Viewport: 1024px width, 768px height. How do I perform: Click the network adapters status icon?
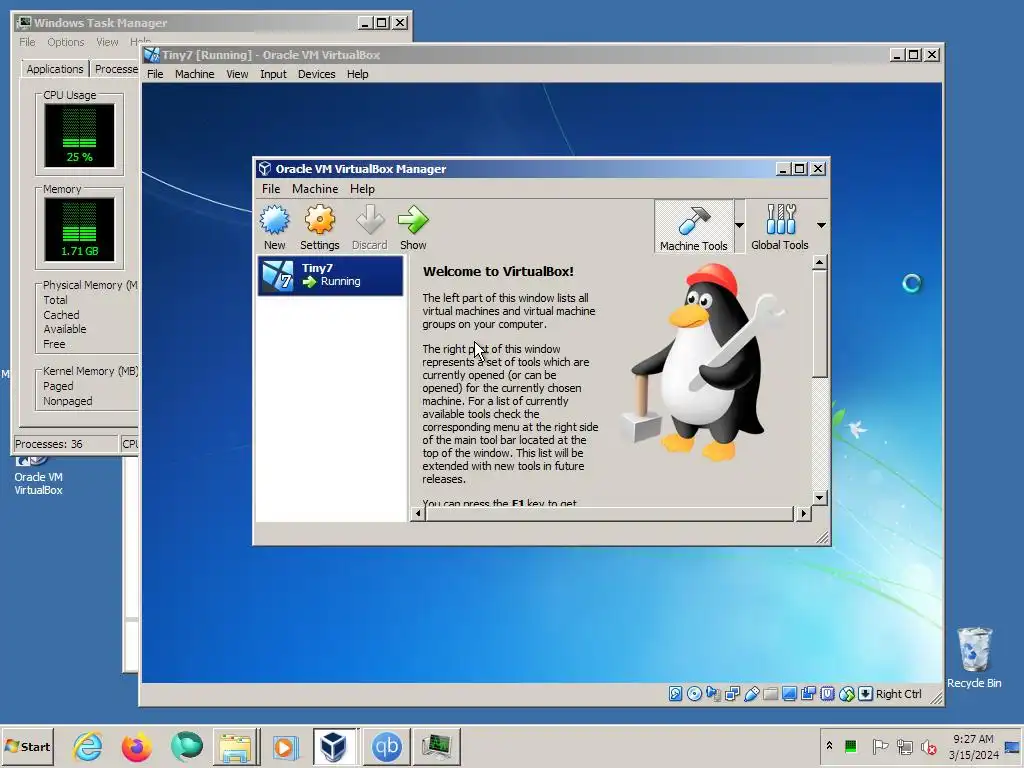click(732, 694)
